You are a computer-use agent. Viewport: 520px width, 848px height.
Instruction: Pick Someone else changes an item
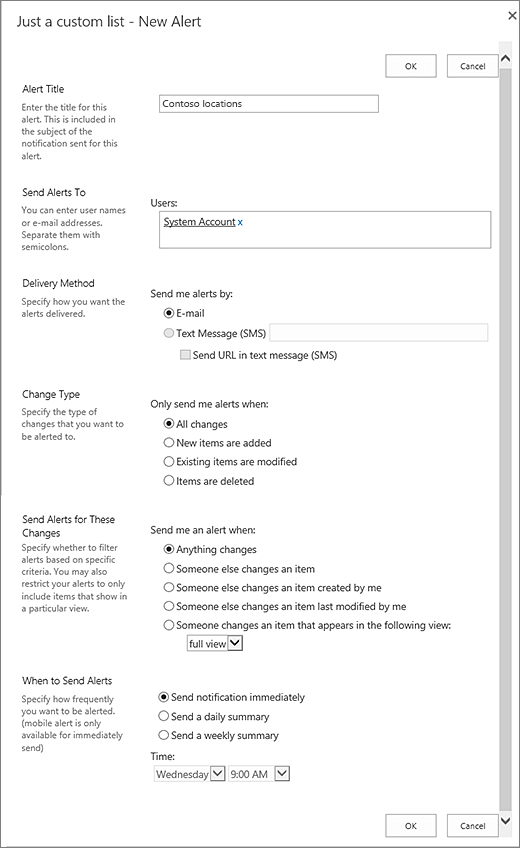(x=169, y=568)
